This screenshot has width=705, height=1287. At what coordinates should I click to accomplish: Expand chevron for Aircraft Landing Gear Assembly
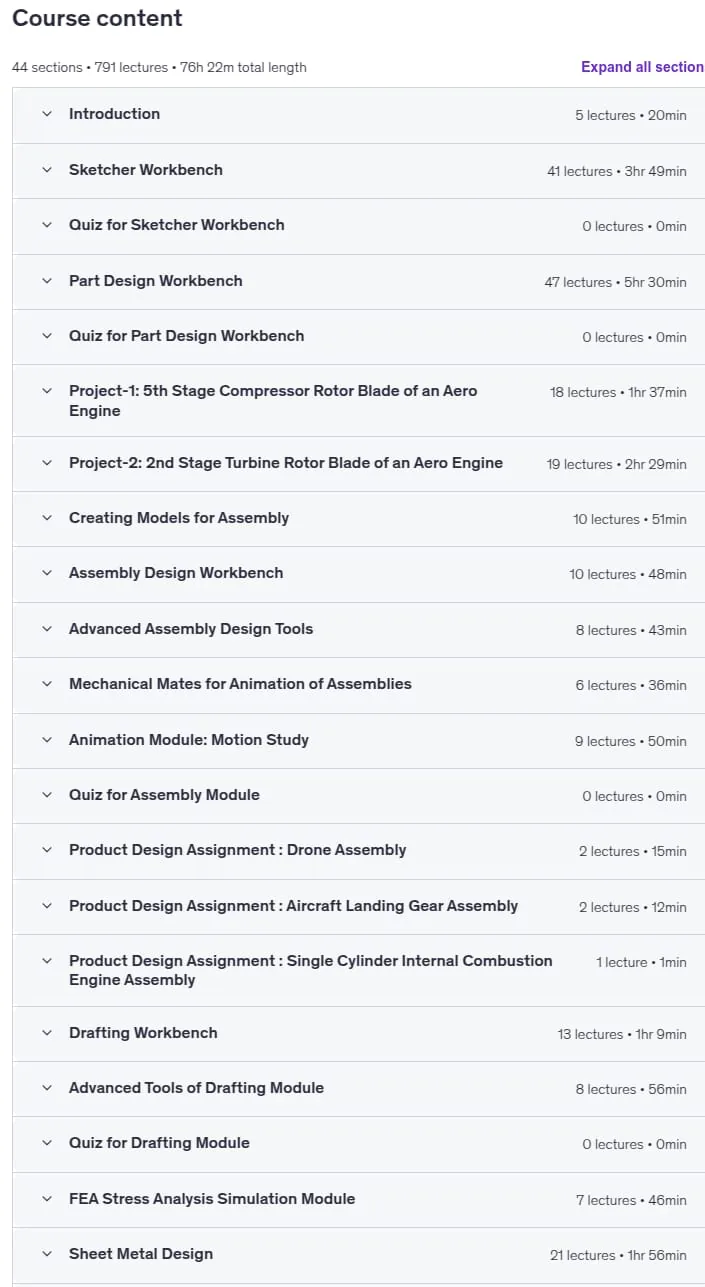point(46,906)
